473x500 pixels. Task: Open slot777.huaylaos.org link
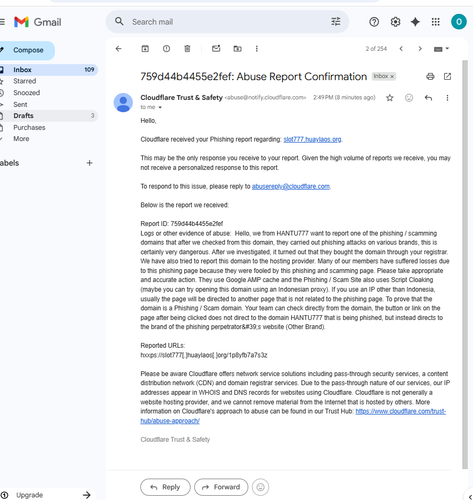pyautogui.click(x=312, y=139)
